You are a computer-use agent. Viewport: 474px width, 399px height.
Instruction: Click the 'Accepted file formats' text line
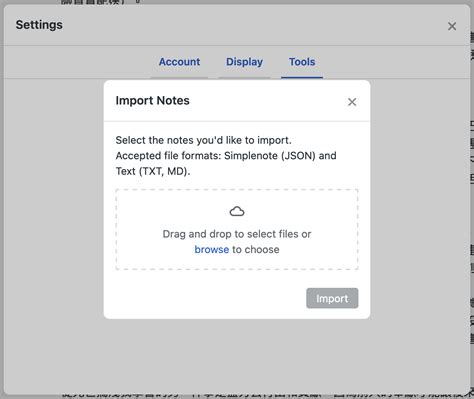pyautogui.click(x=226, y=156)
